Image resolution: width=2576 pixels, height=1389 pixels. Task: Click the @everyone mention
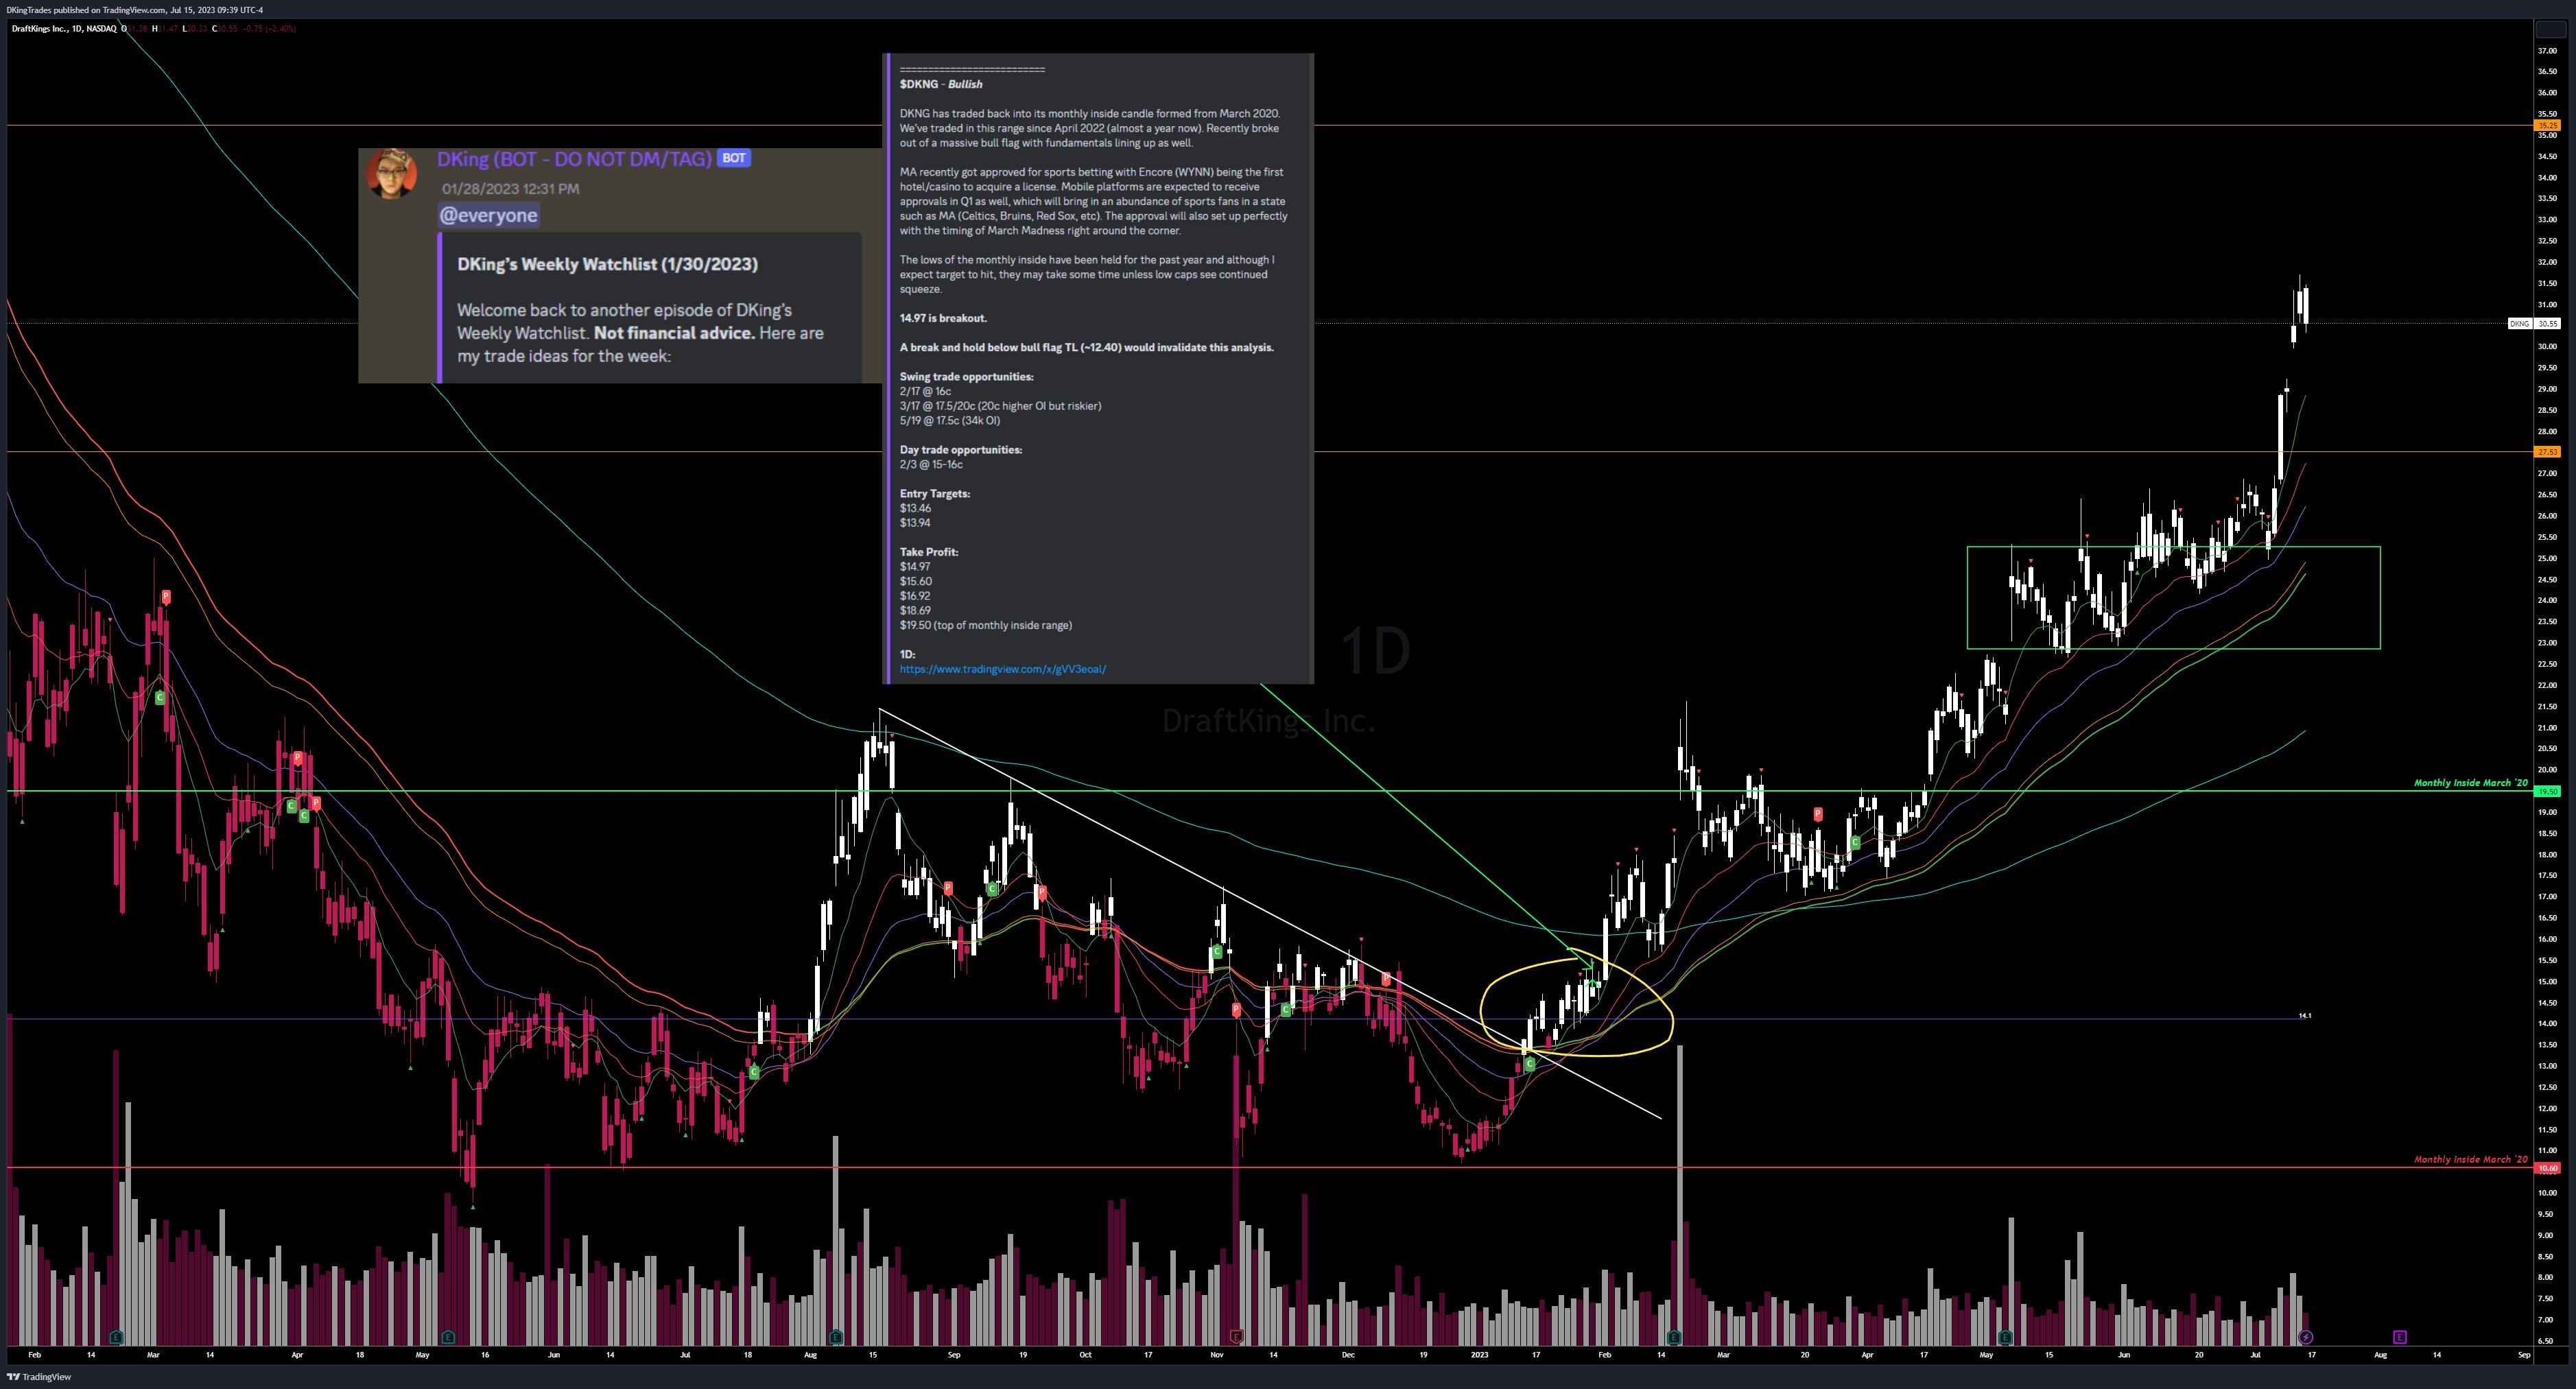pyautogui.click(x=488, y=215)
